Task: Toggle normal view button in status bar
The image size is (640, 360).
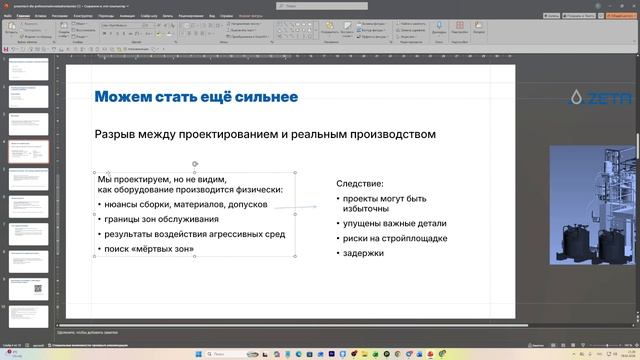Action: (553, 345)
